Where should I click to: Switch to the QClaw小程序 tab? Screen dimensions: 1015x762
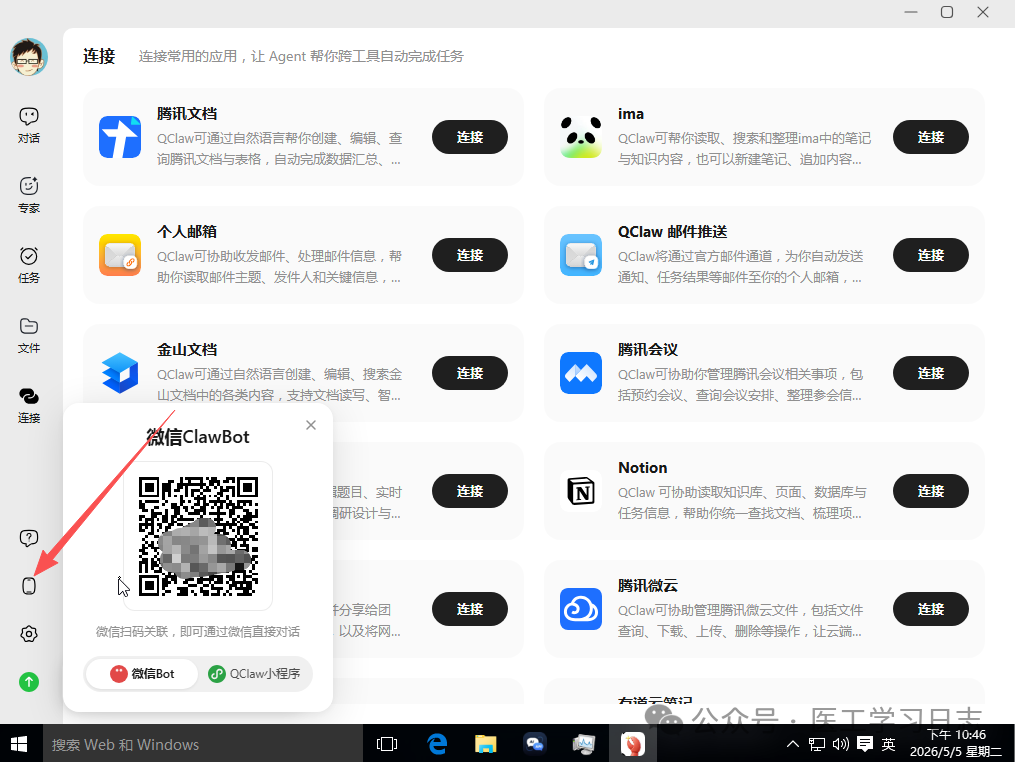pyautogui.click(x=254, y=674)
